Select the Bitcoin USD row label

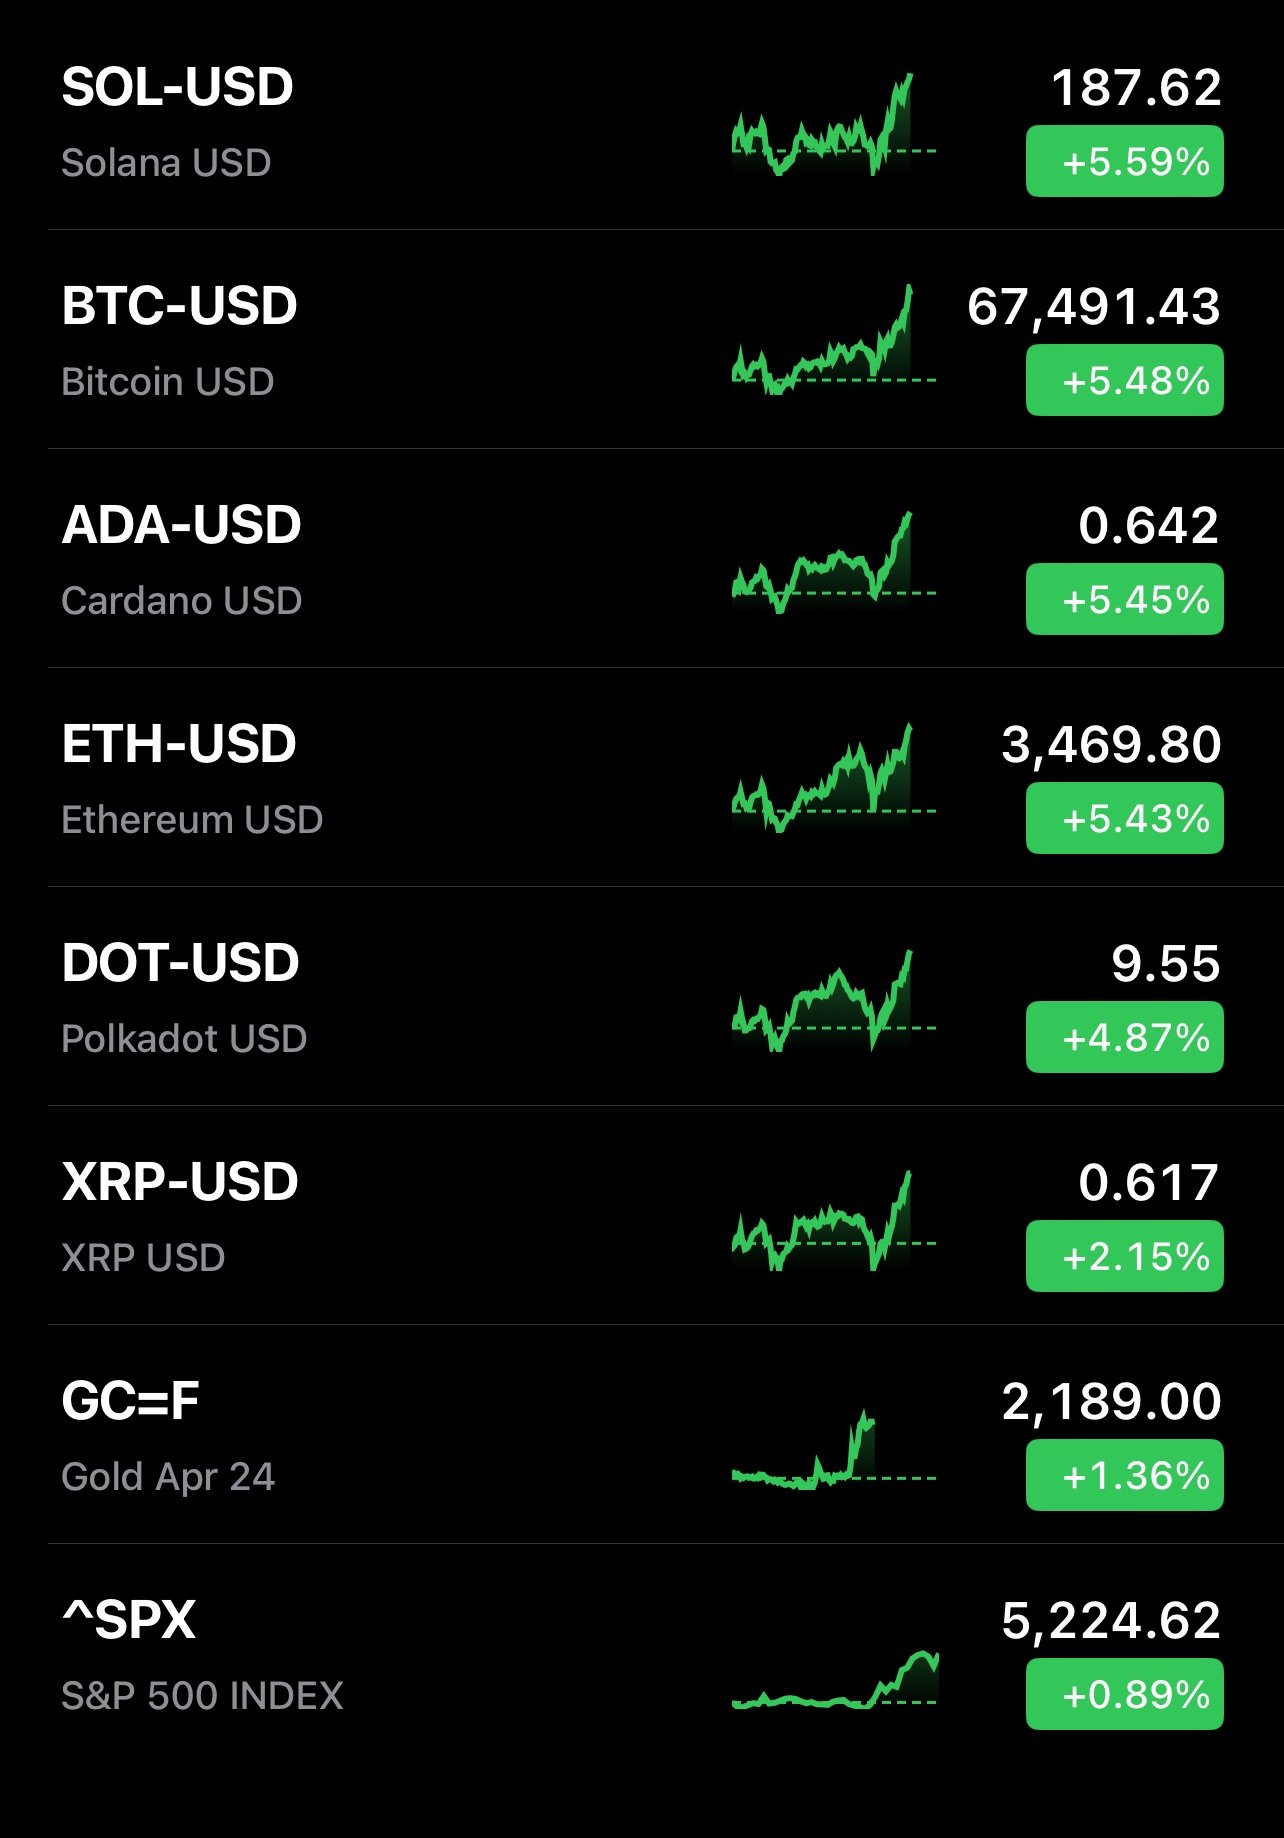pyautogui.click(x=167, y=382)
